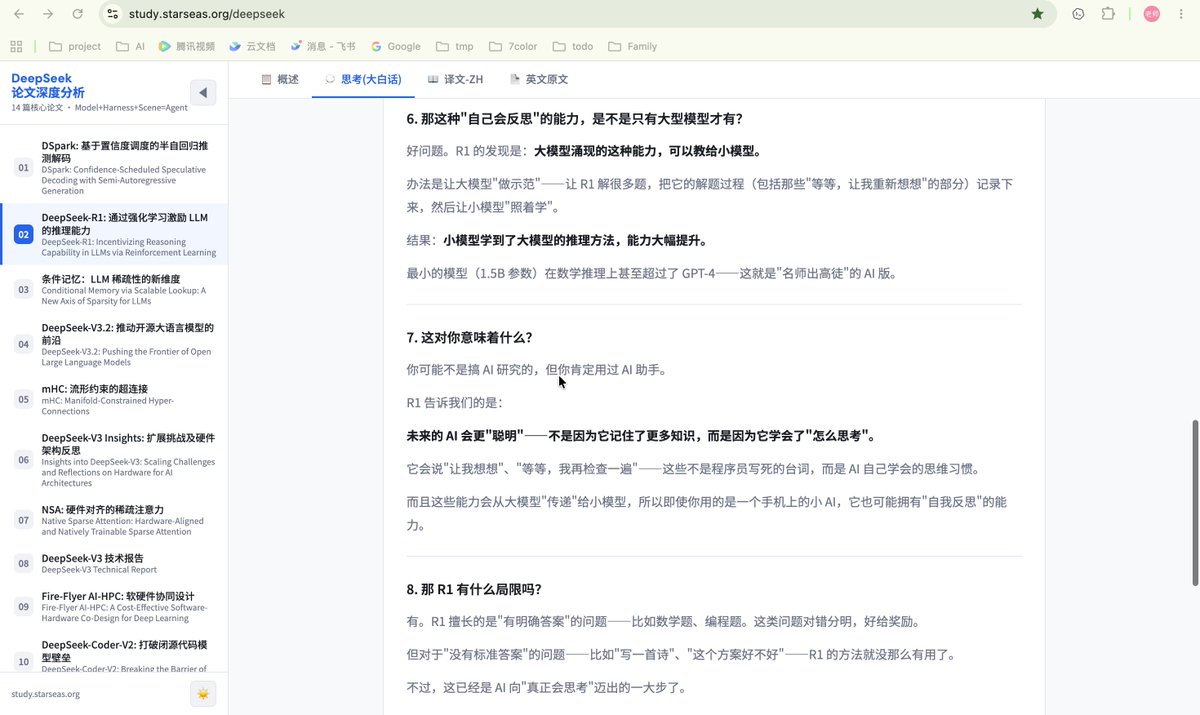Open the 7color bookmark folder
Screen dimensions: 1200x715
(x=514, y=46)
